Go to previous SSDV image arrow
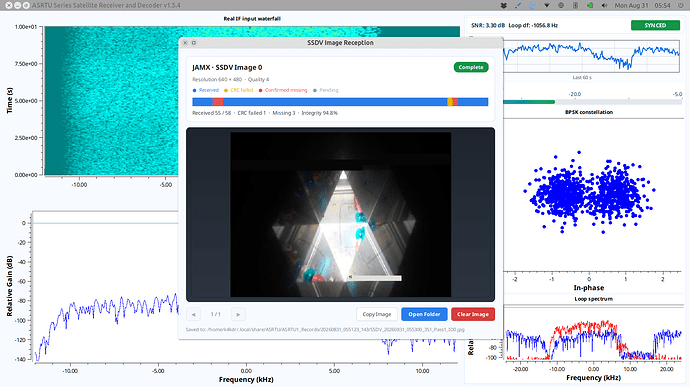 pos(194,314)
